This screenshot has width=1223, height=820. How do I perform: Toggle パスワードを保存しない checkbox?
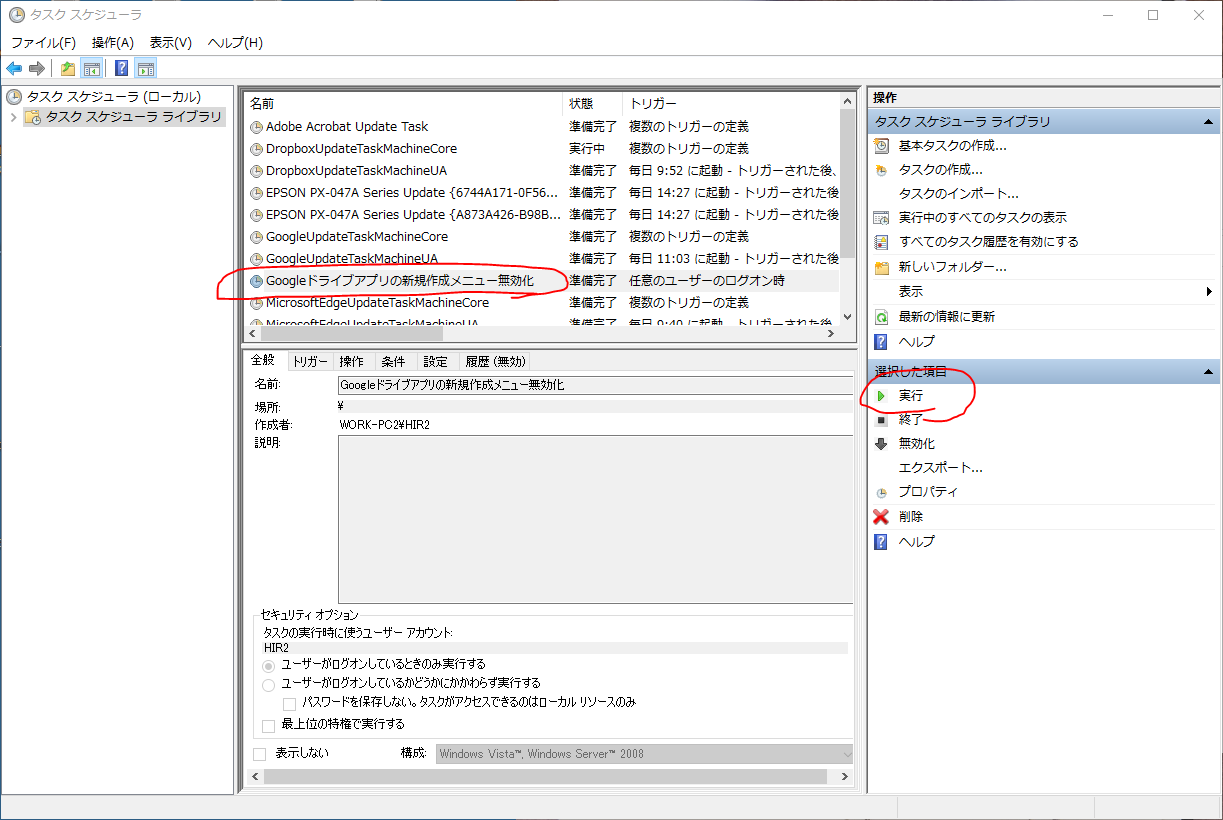coord(289,704)
